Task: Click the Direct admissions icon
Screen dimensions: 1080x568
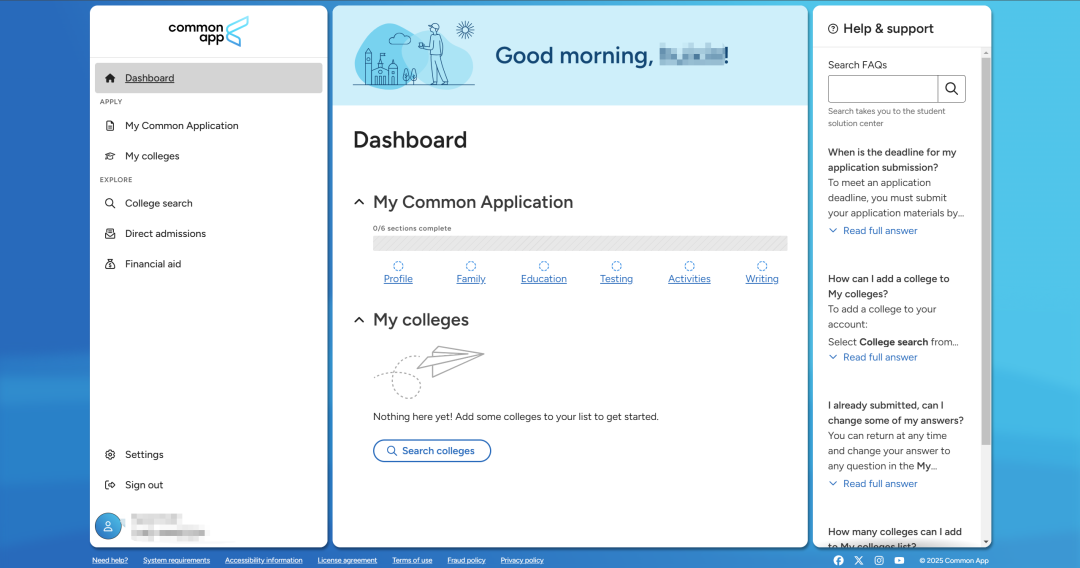Action: tap(110, 234)
